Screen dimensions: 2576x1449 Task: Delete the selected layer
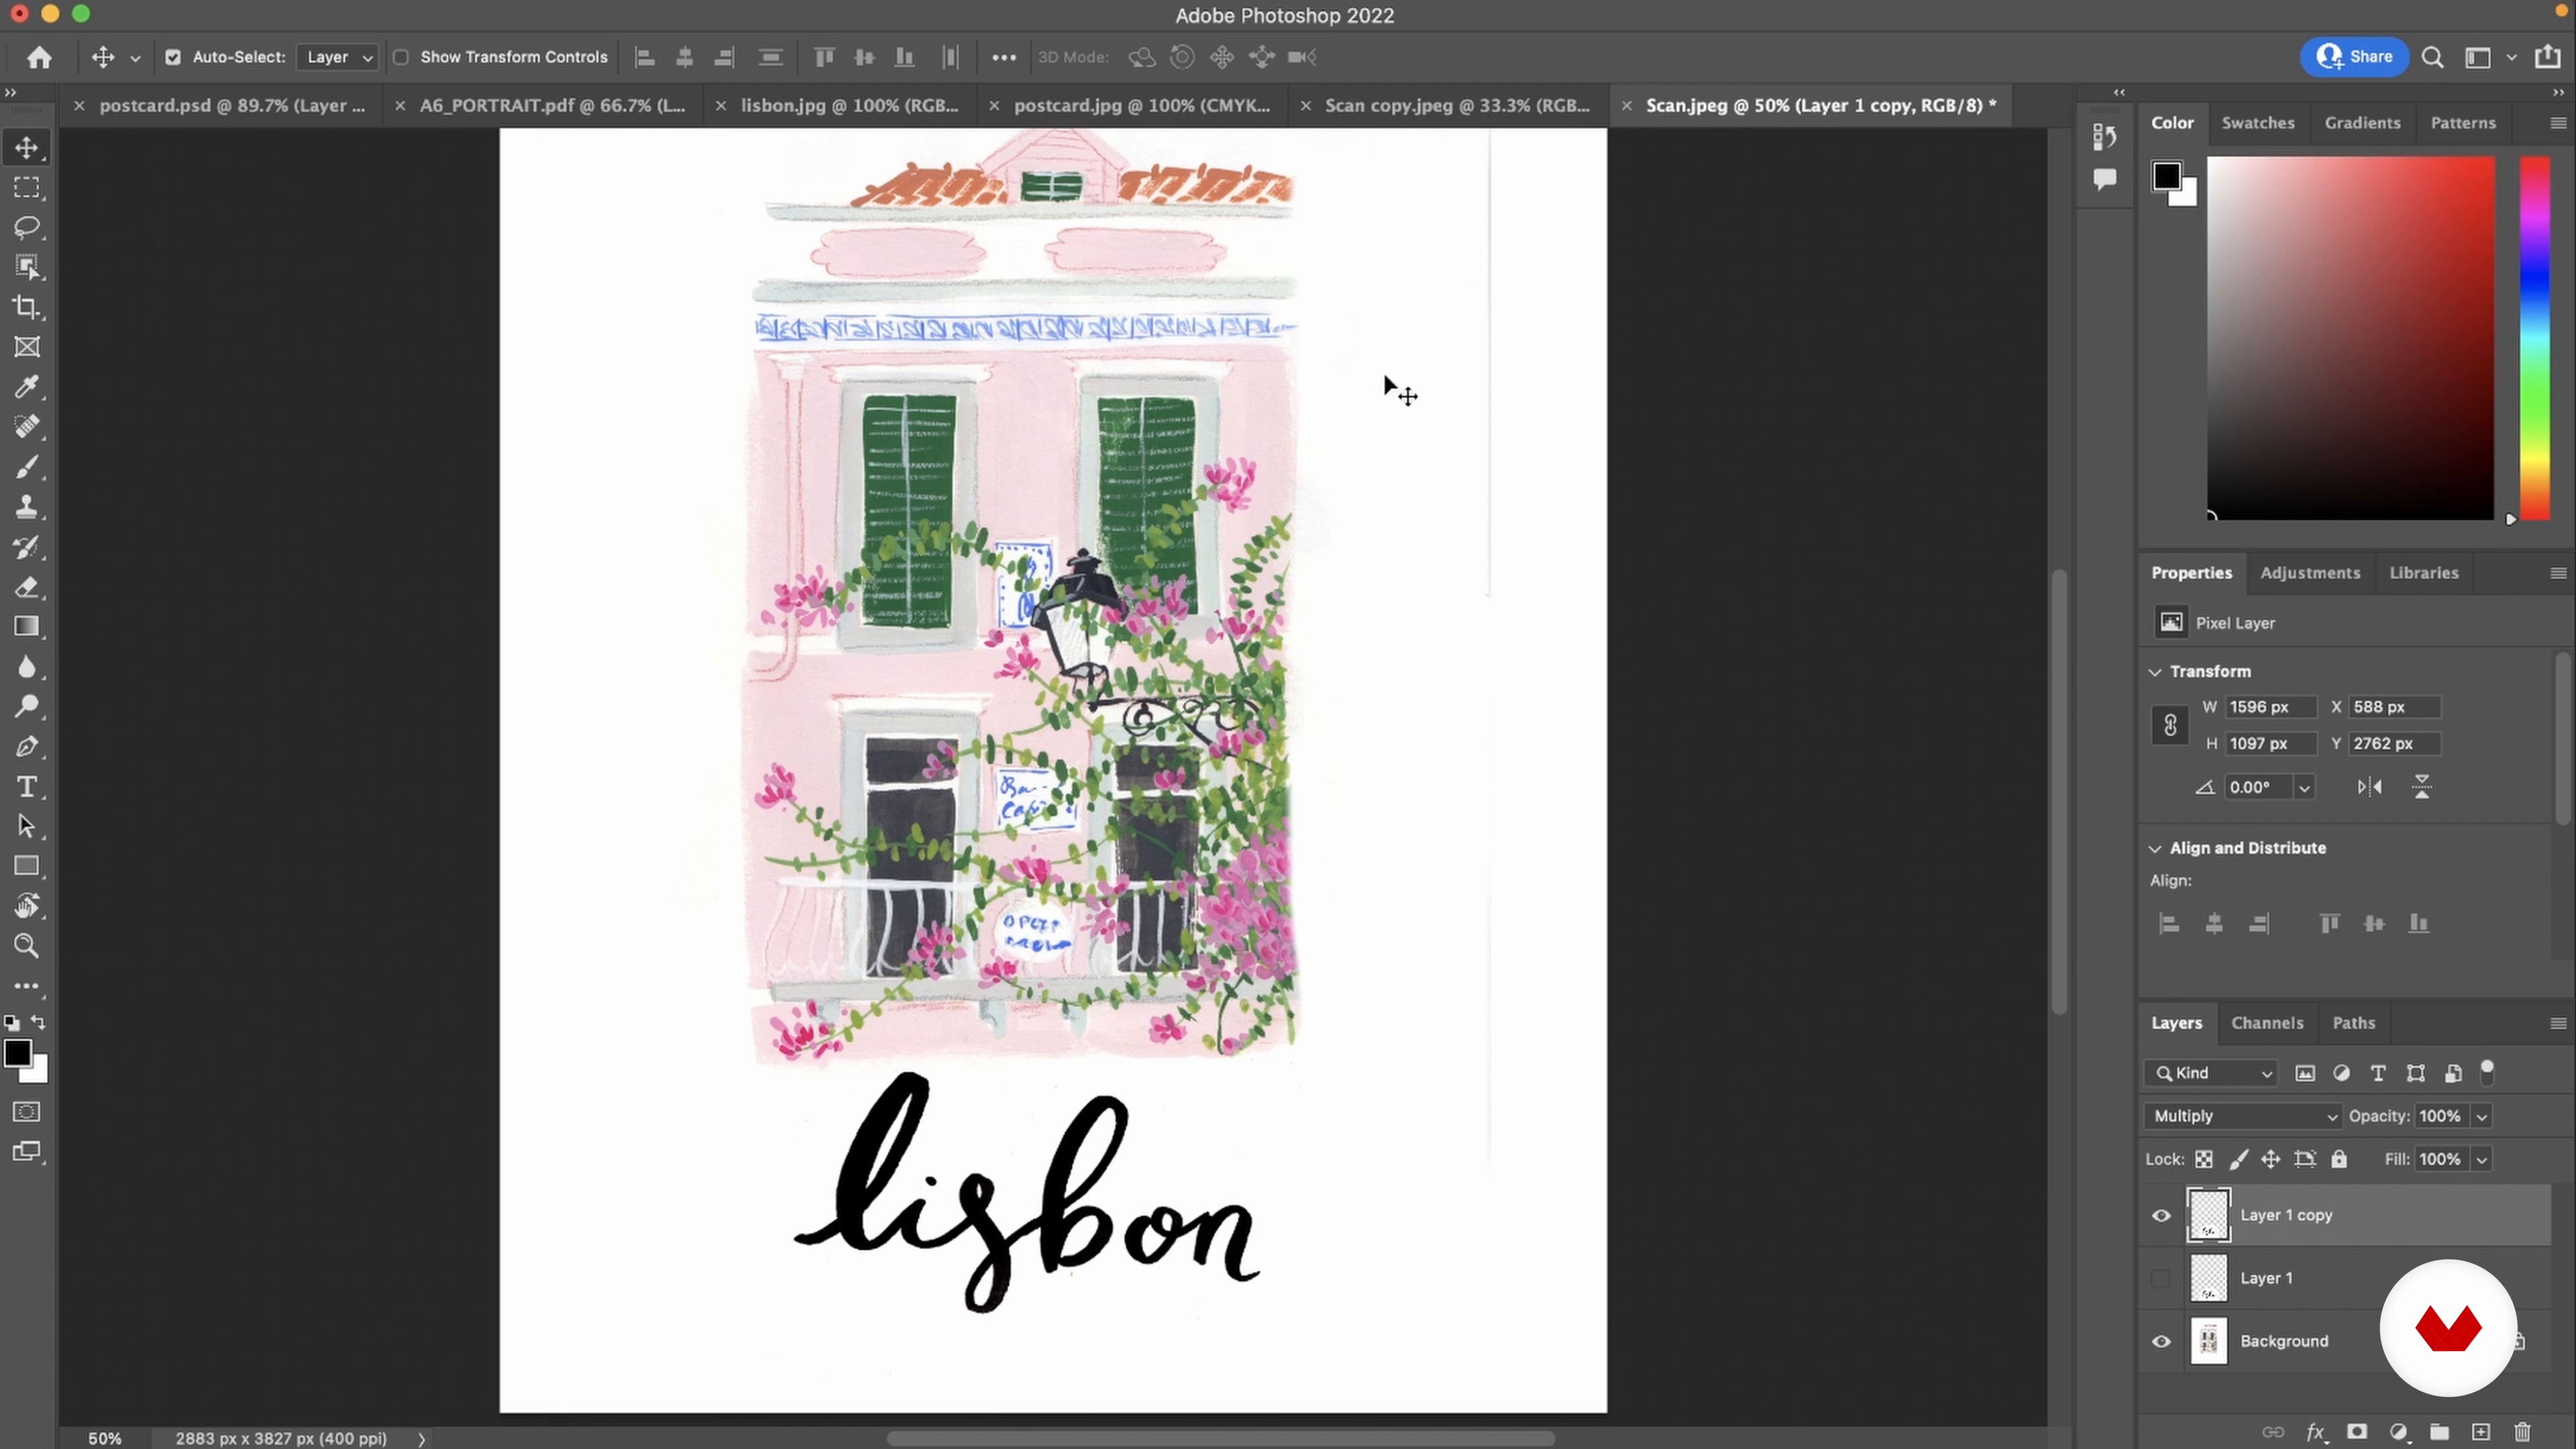coord(2522,1431)
